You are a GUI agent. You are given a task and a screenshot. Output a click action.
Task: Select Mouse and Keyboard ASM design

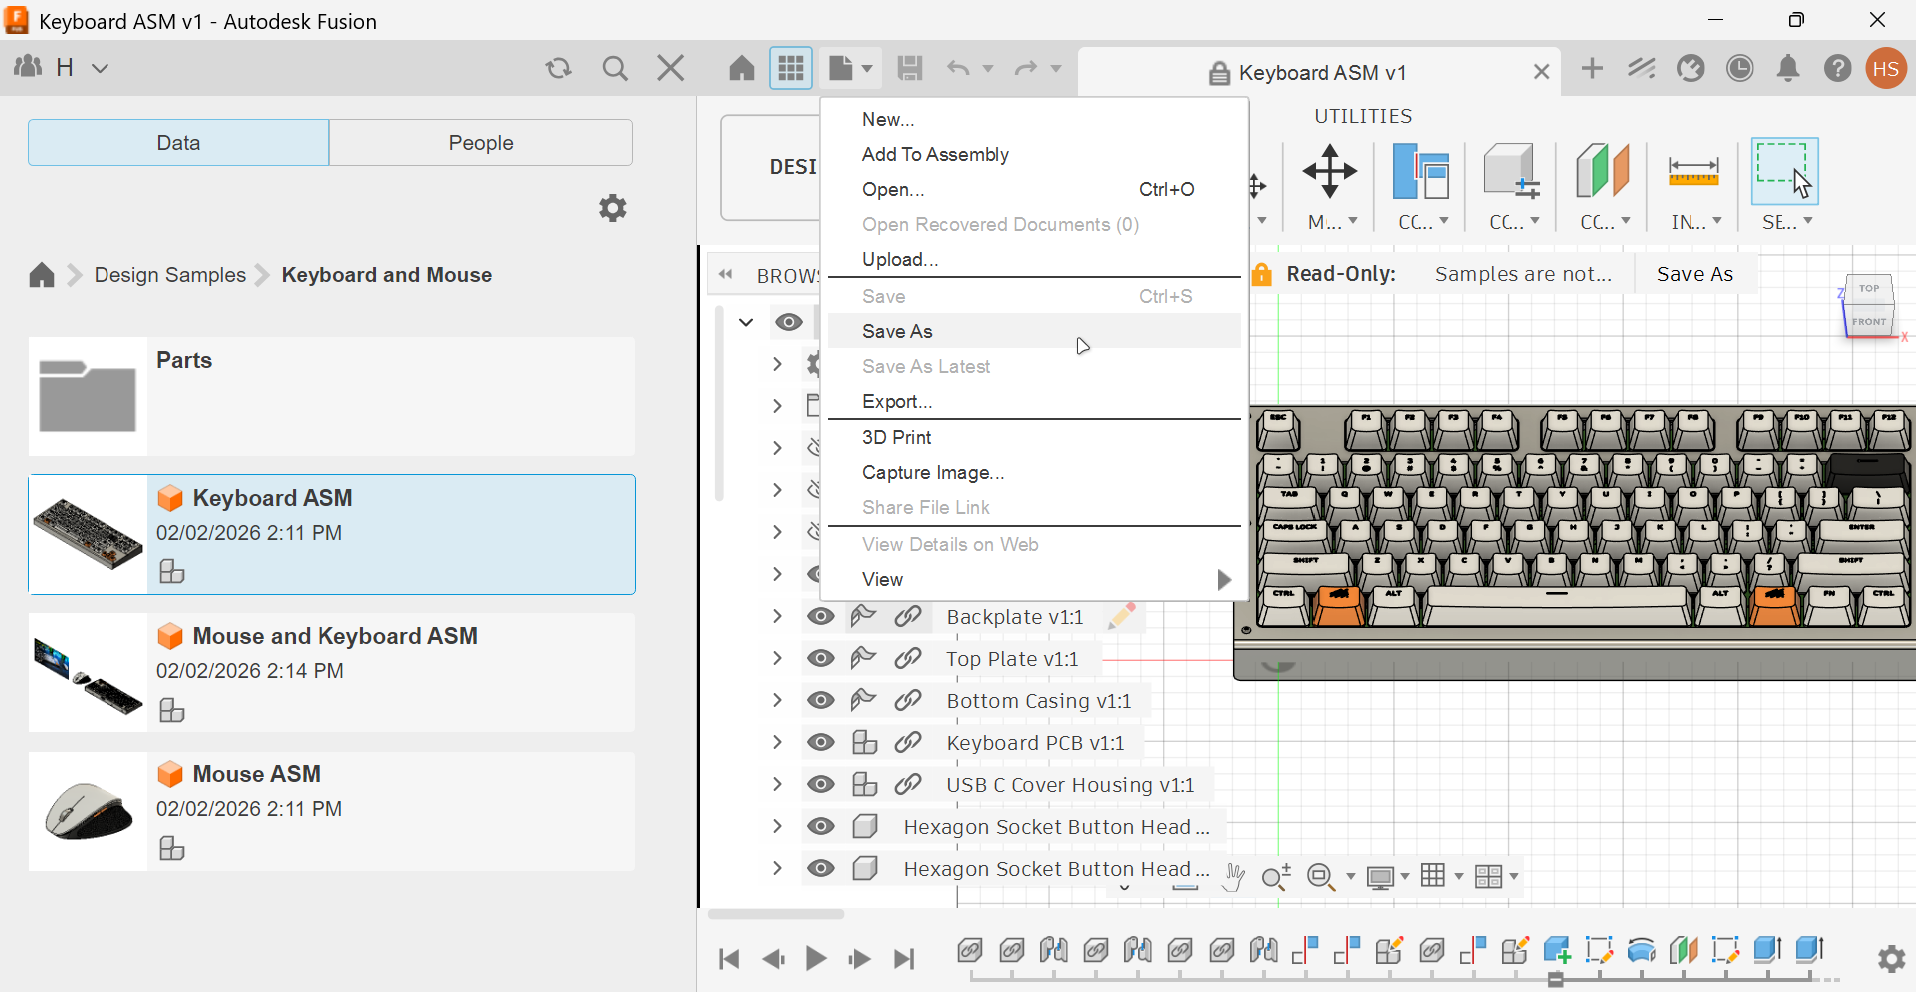331,672
